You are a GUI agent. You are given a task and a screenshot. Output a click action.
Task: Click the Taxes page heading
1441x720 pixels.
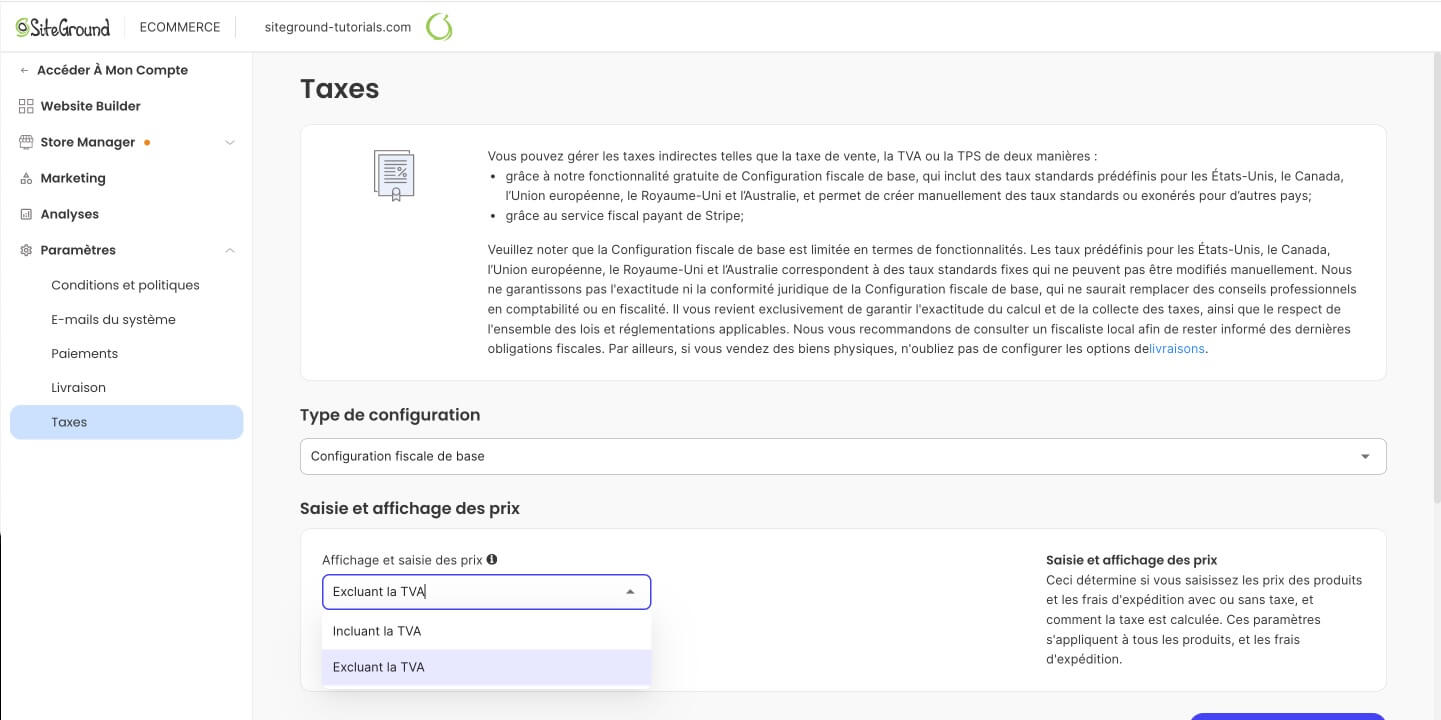tap(339, 89)
